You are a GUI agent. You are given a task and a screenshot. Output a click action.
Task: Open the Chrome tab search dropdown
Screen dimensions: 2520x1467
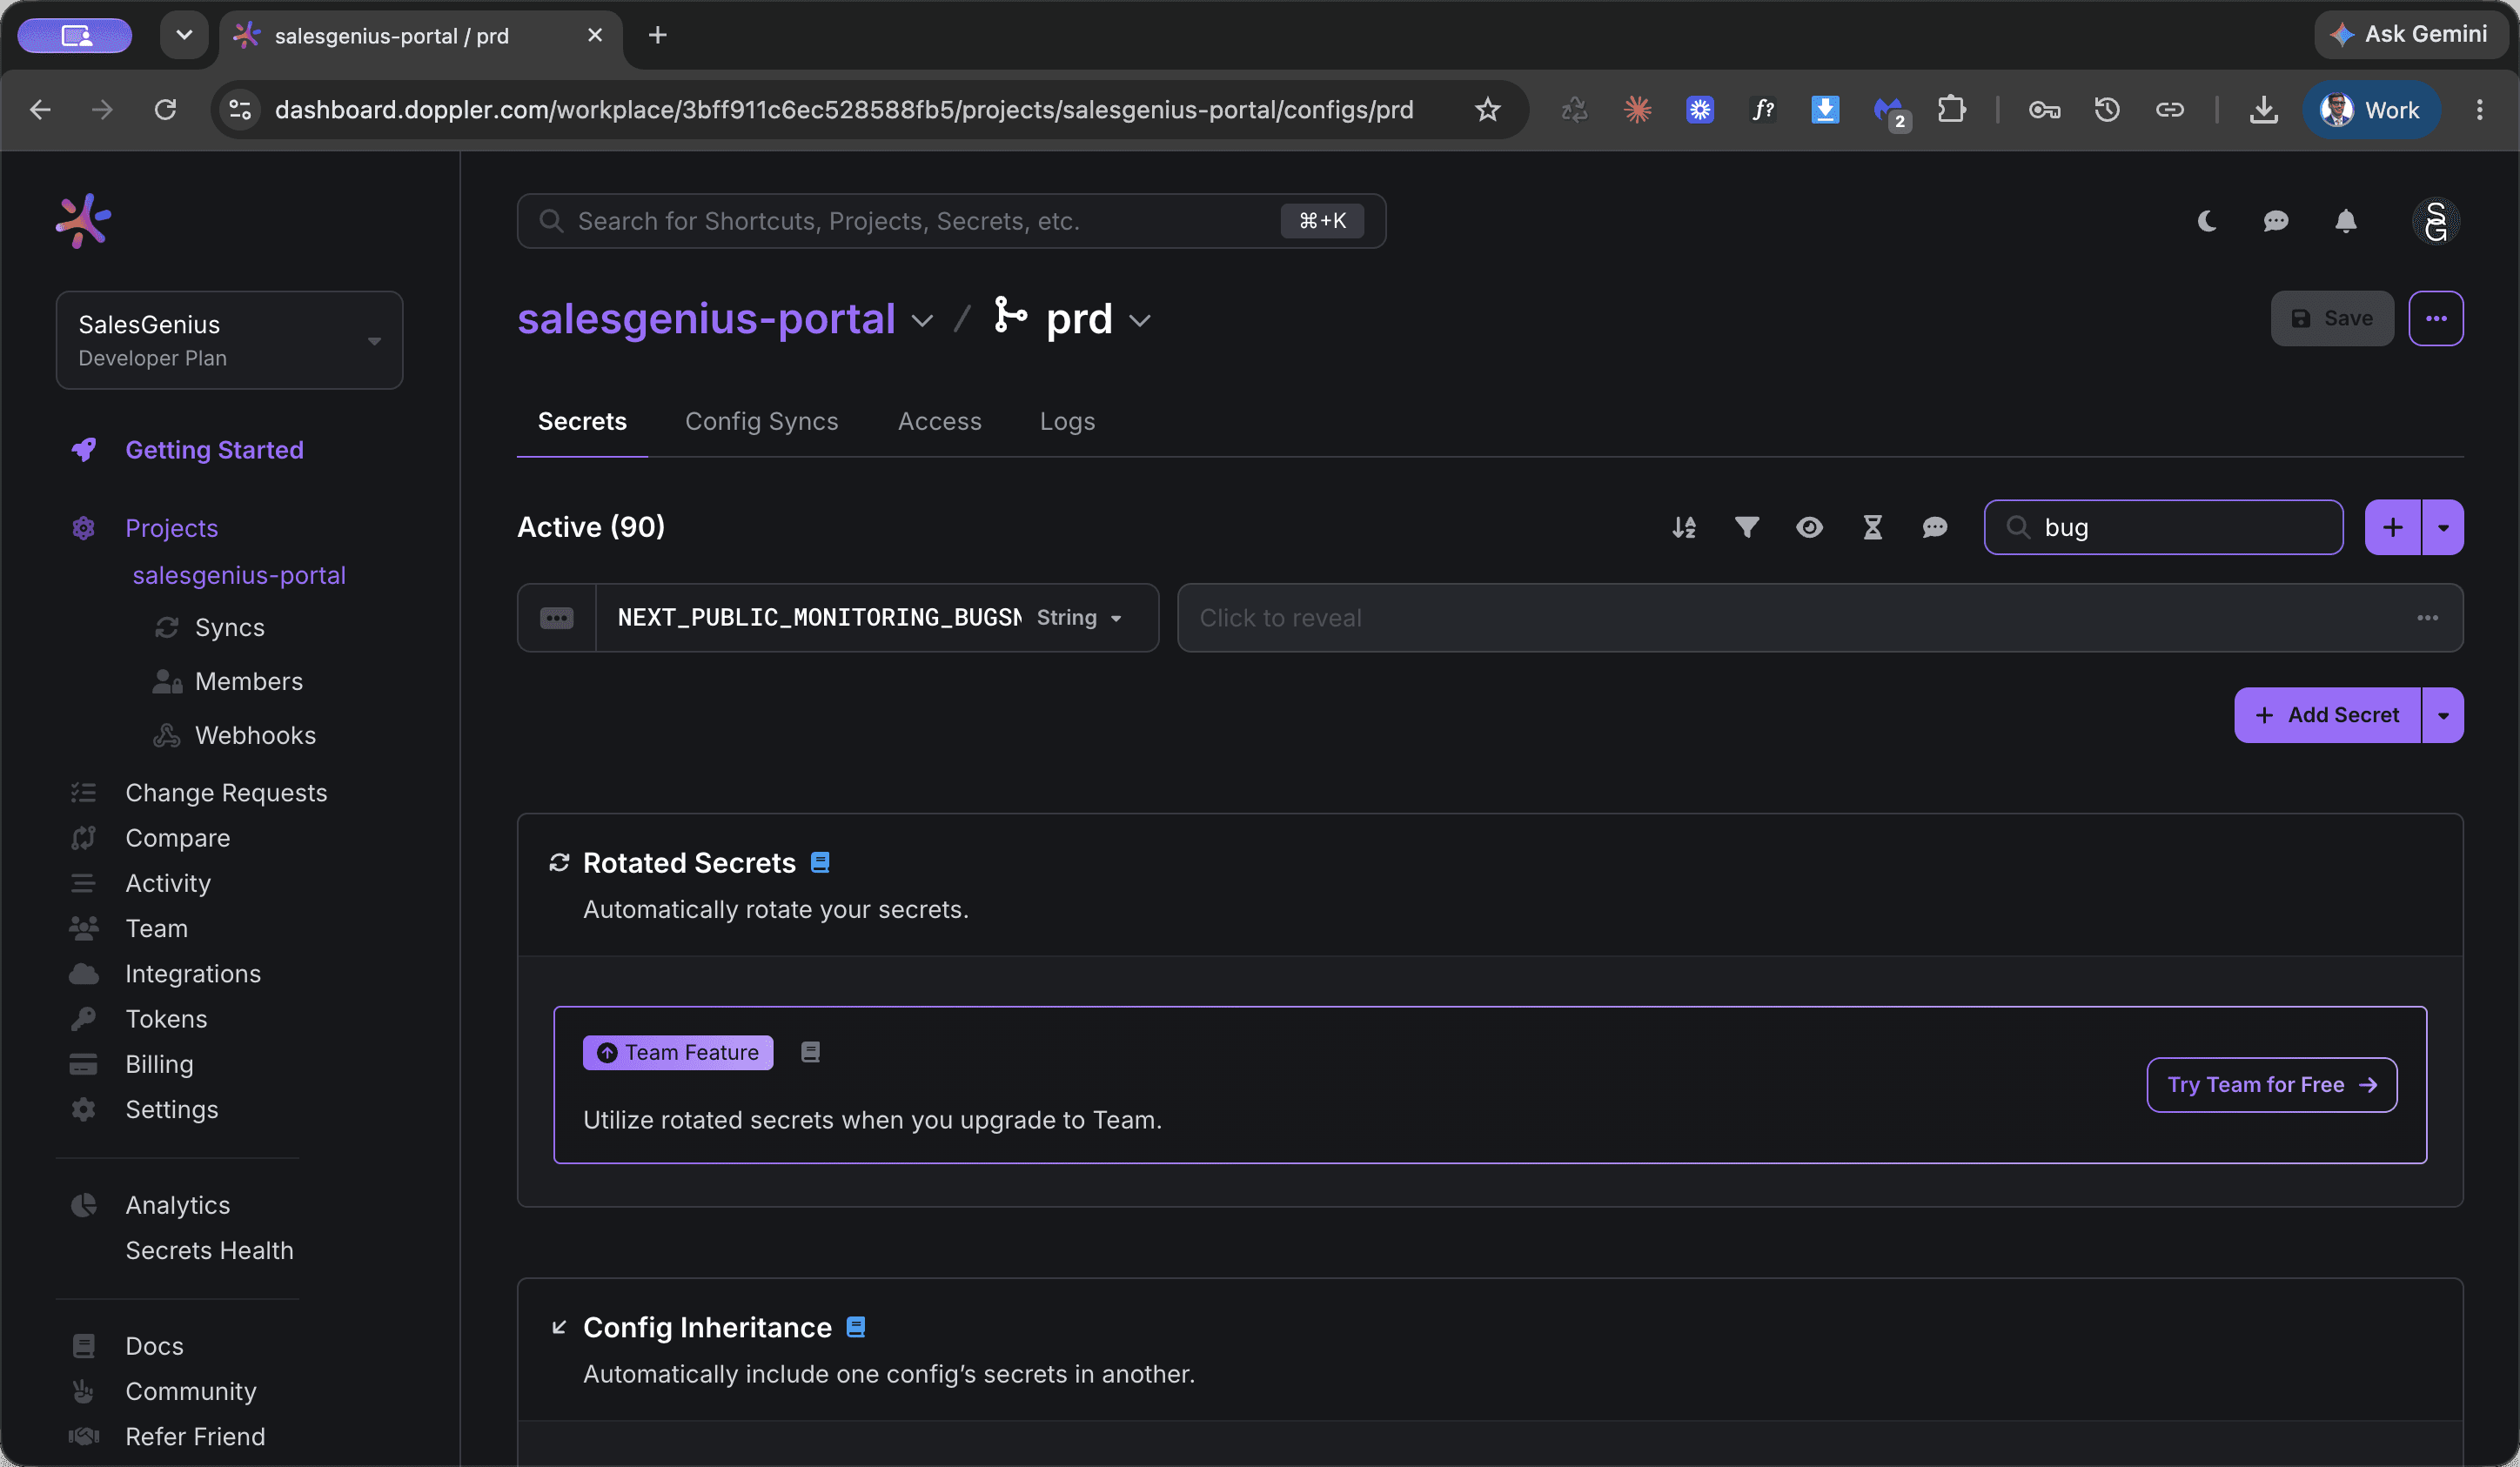click(184, 35)
